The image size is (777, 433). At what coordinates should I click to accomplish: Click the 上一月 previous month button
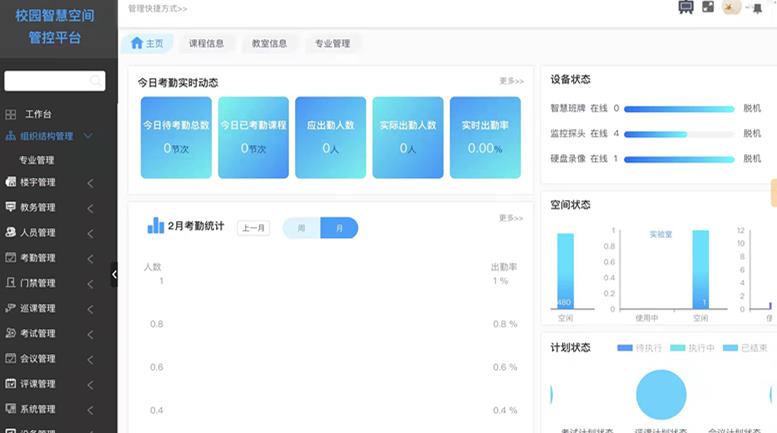point(253,228)
